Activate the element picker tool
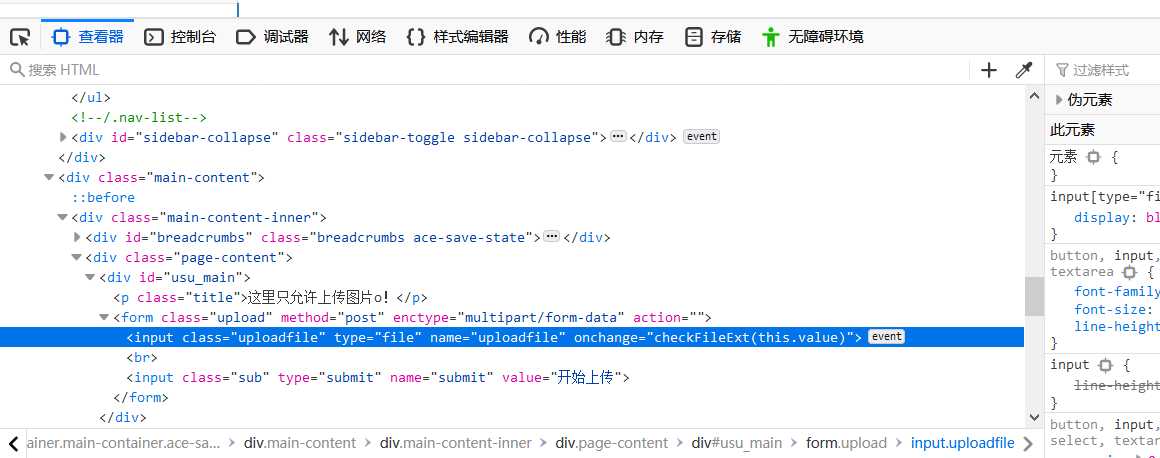The width and height of the screenshot is (1160, 458). (x=20, y=37)
